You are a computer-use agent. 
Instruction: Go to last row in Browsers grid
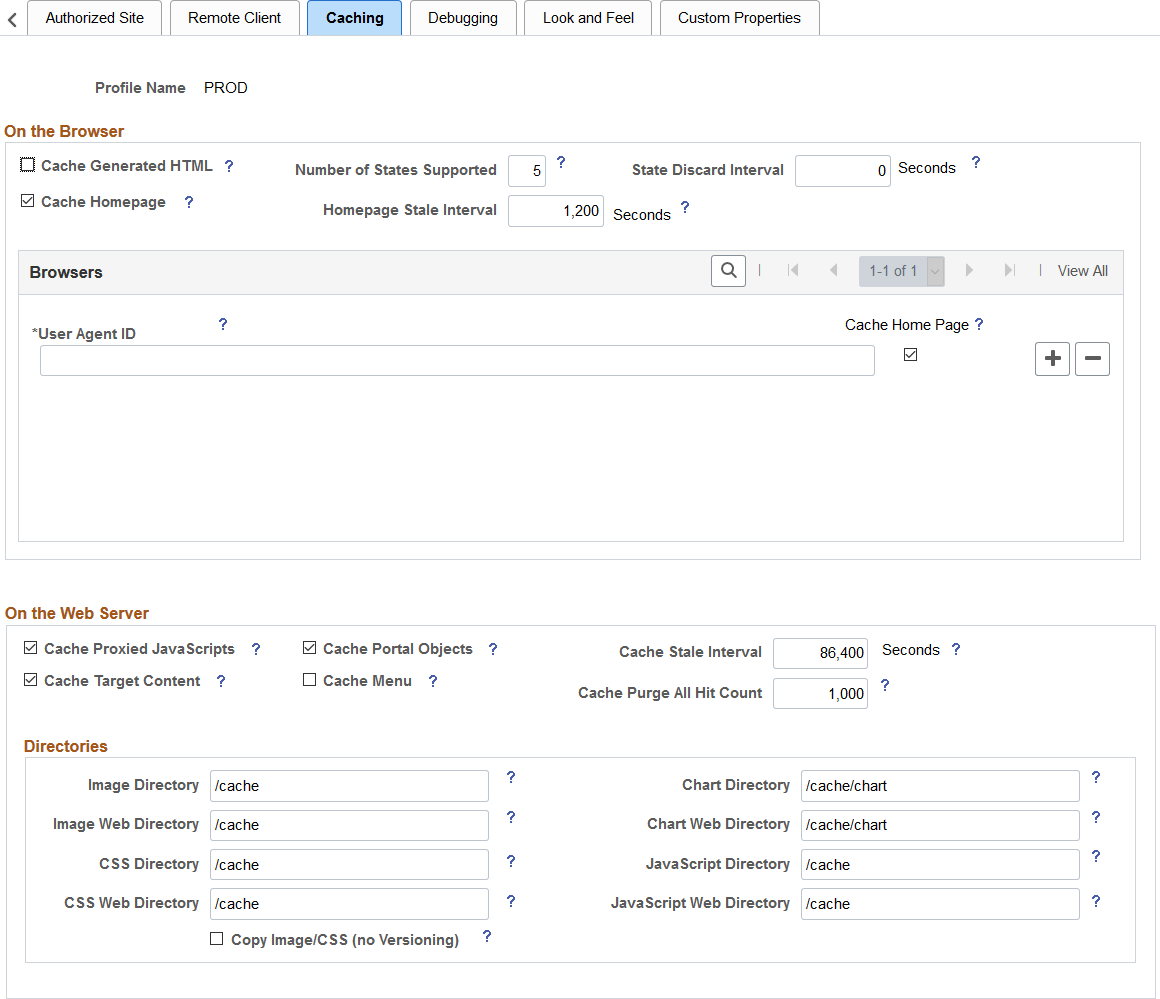coord(1009,271)
